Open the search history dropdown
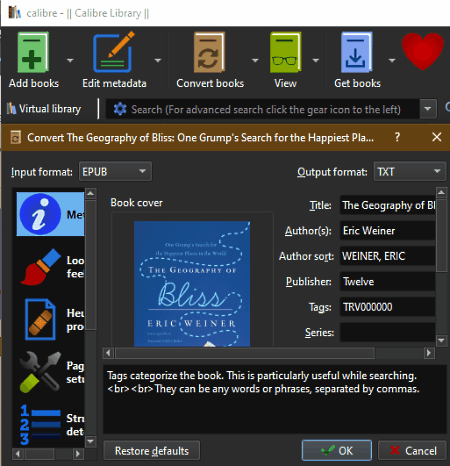This screenshot has height=466, width=450. [x=428, y=109]
